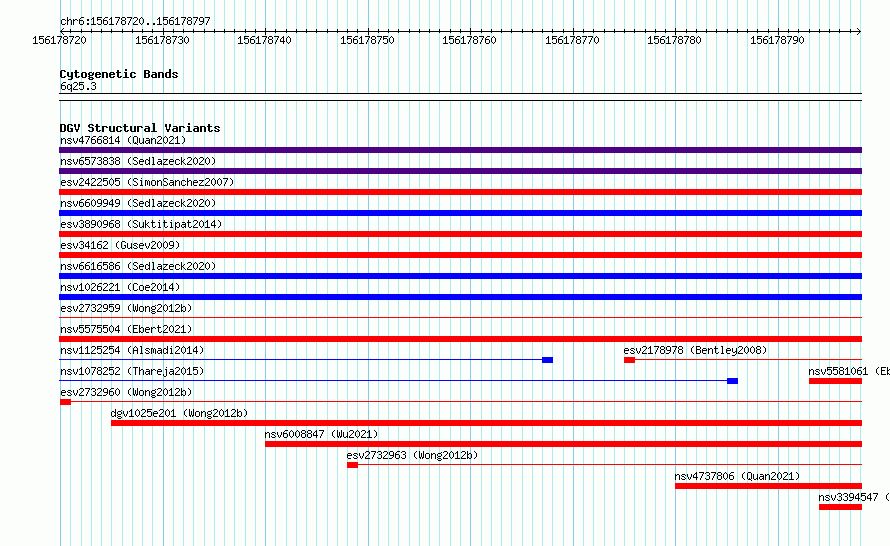The height and width of the screenshot is (546, 890).
Task: Click ruler coordinate 156178750
Action: point(367,40)
